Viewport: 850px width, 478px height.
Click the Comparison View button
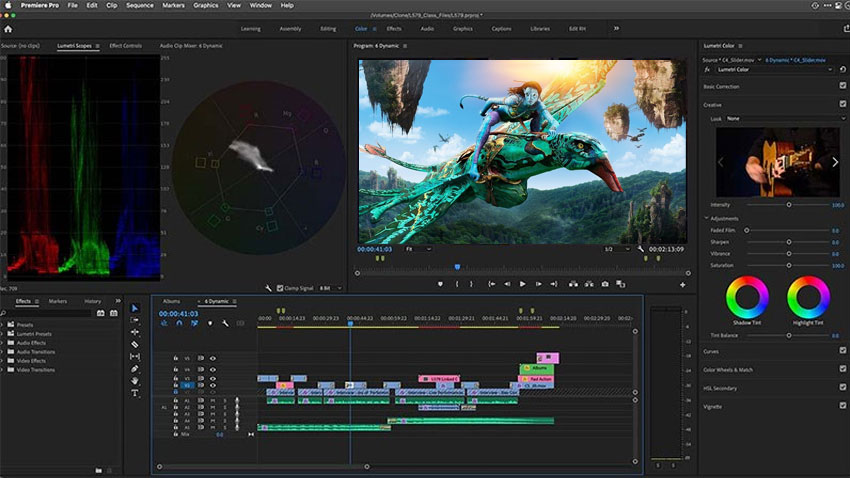[621, 284]
